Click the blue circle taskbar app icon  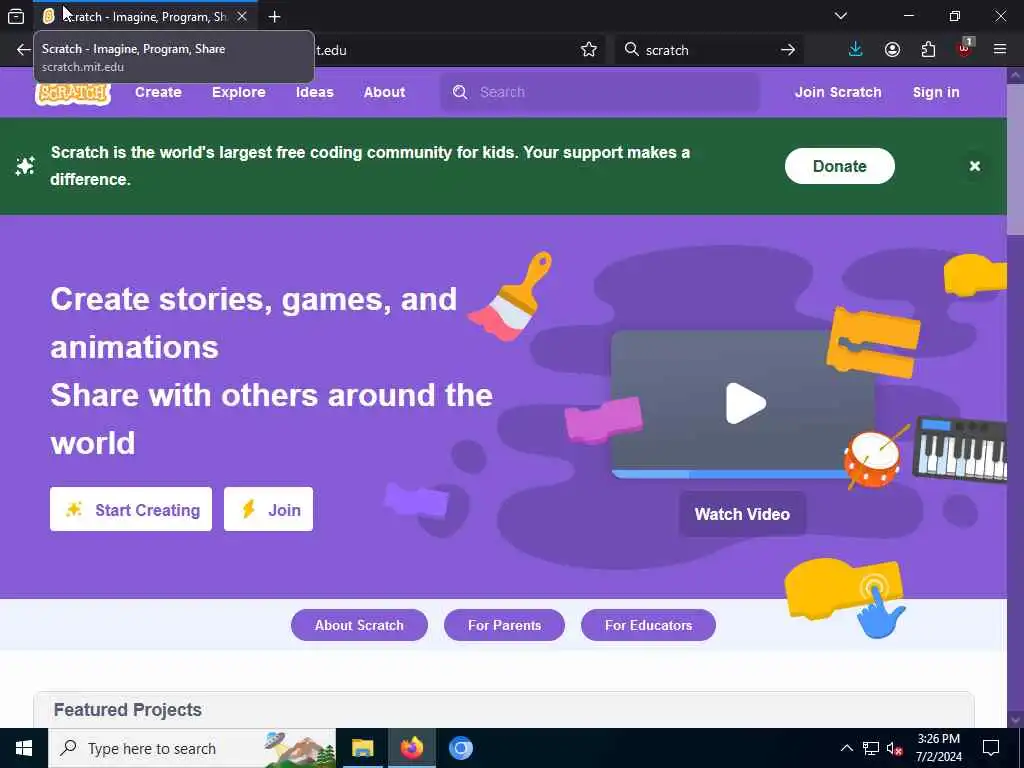click(x=460, y=748)
